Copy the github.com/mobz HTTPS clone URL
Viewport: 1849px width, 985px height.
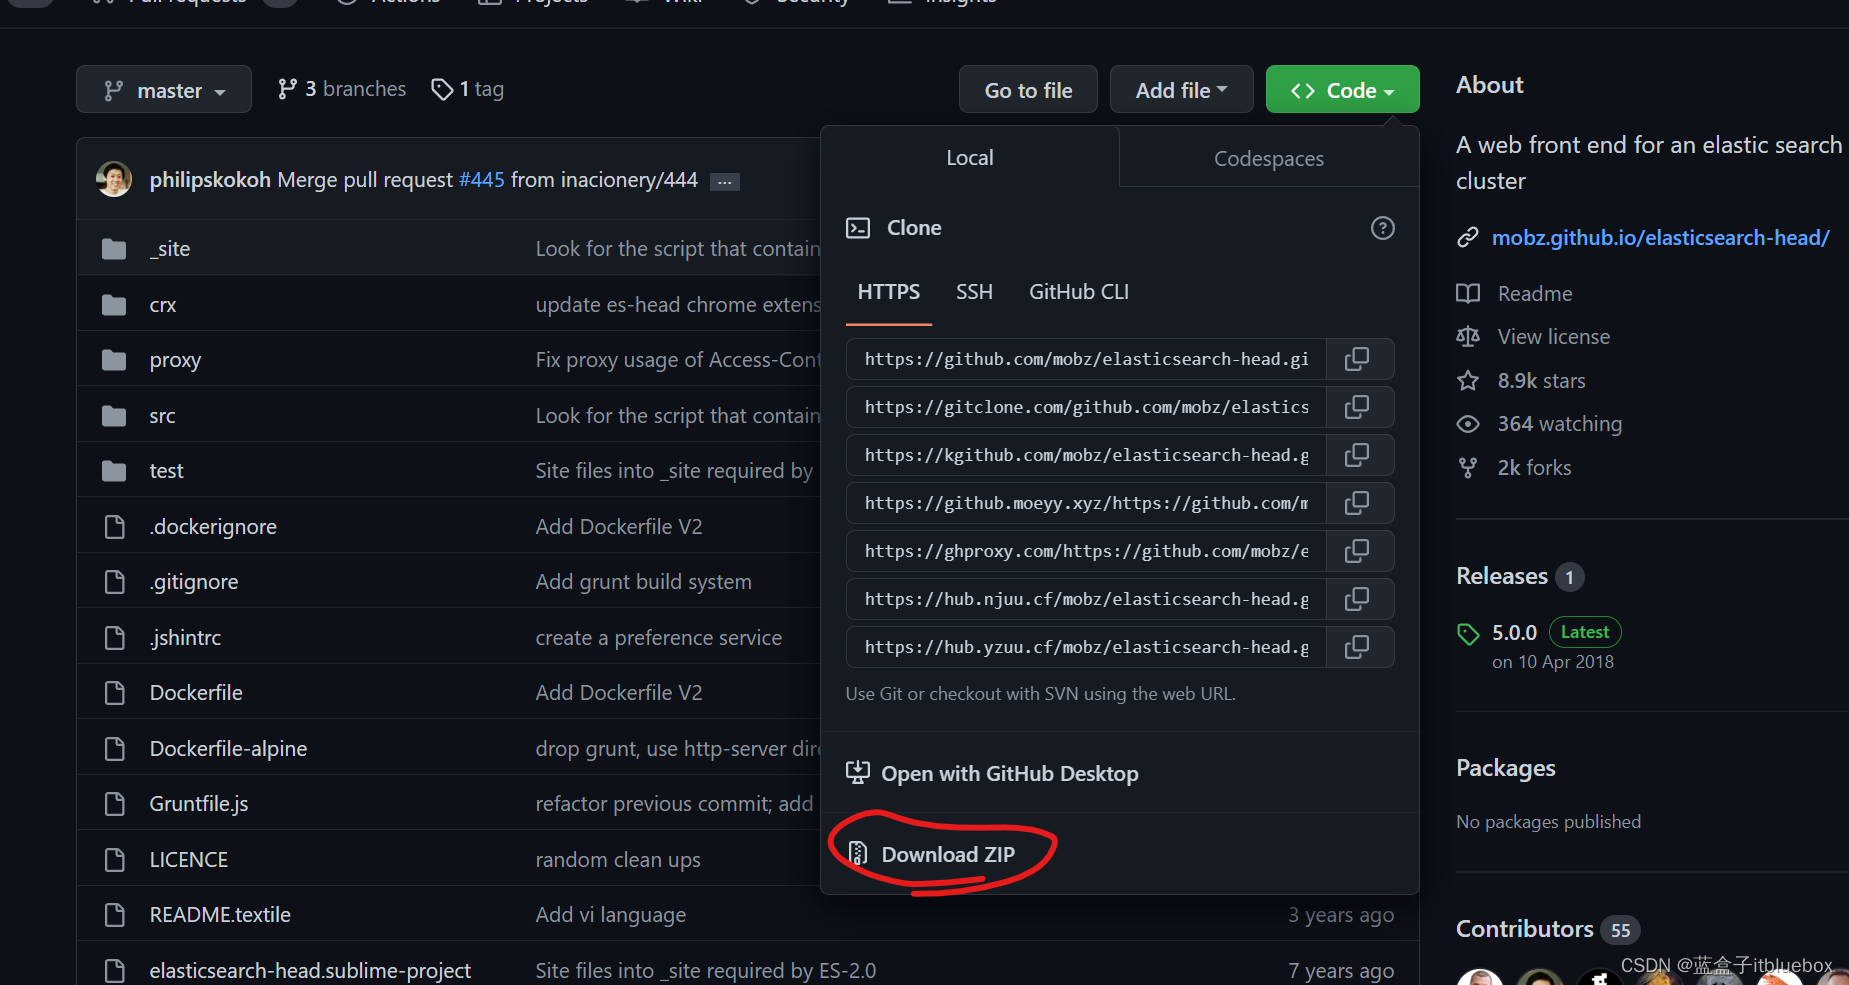click(1357, 359)
